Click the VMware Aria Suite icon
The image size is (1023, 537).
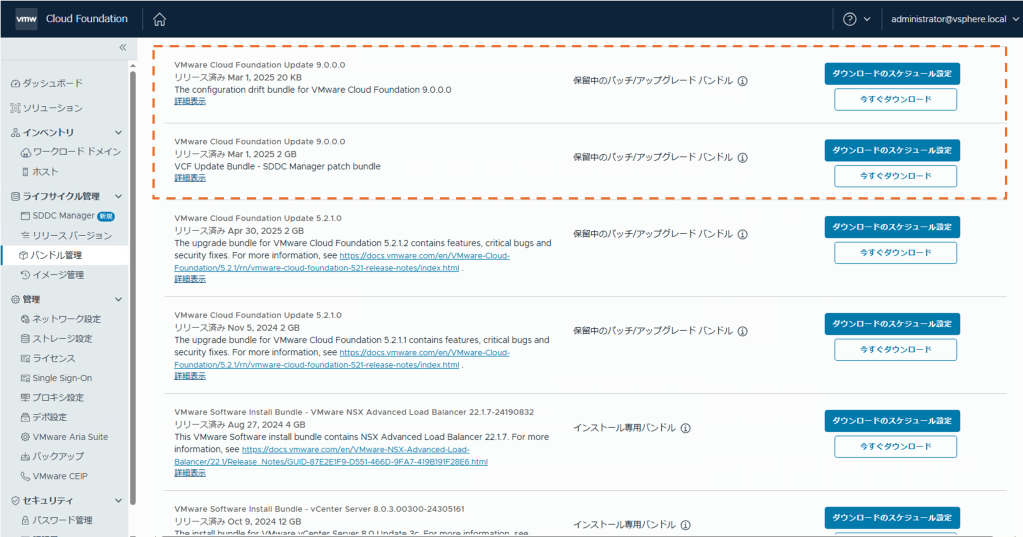click(x=25, y=437)
